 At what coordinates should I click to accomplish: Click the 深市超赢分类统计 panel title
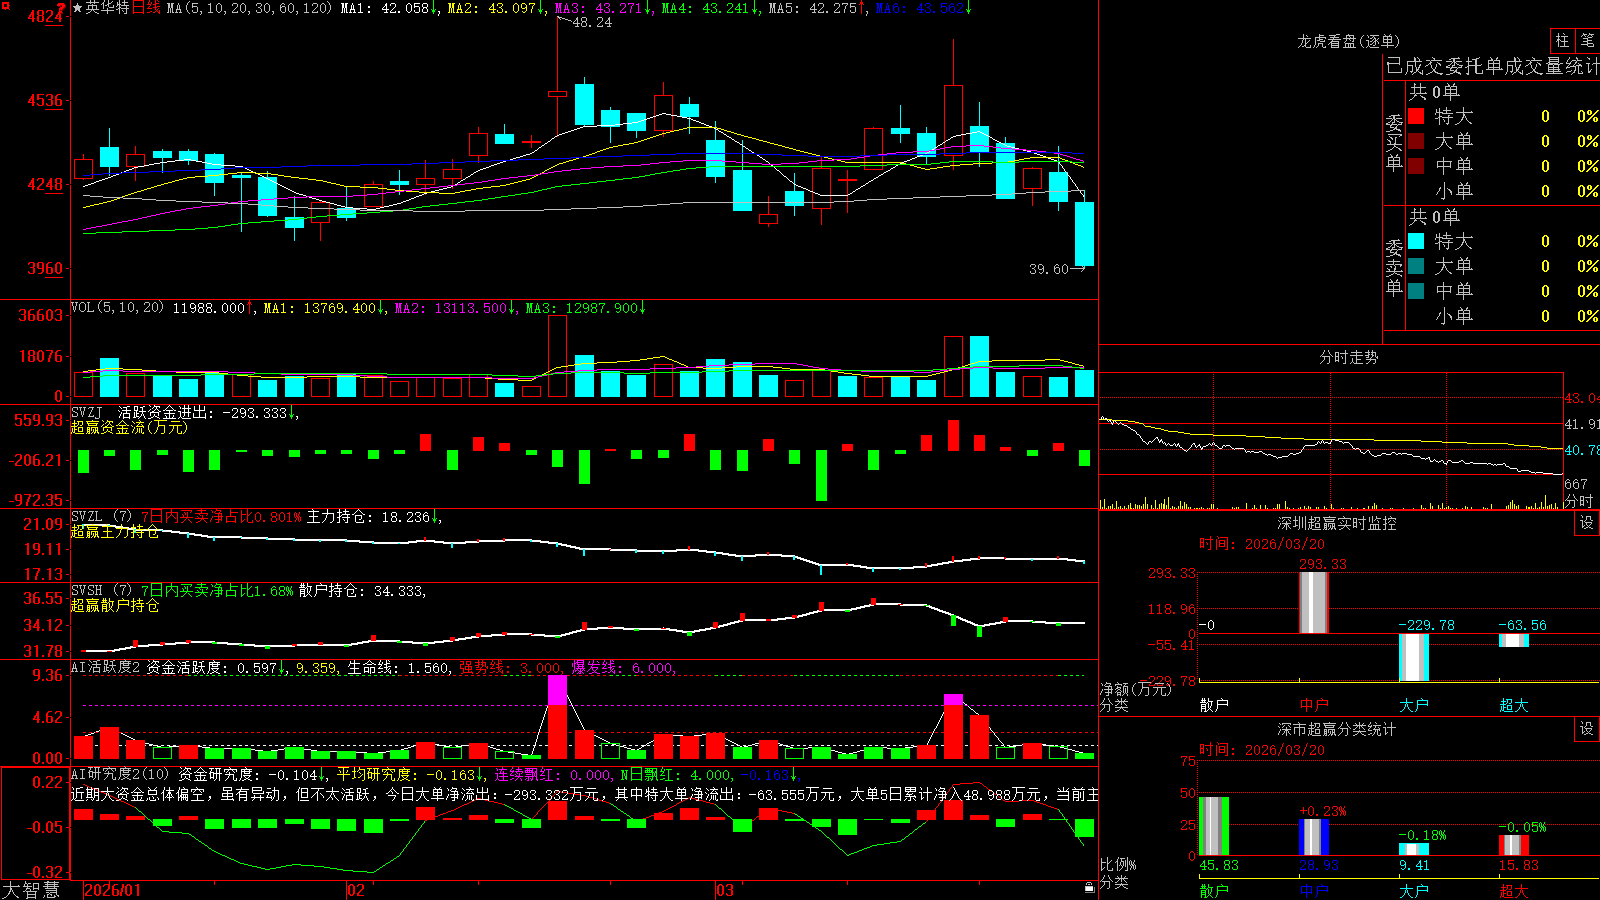point(1337,729)
